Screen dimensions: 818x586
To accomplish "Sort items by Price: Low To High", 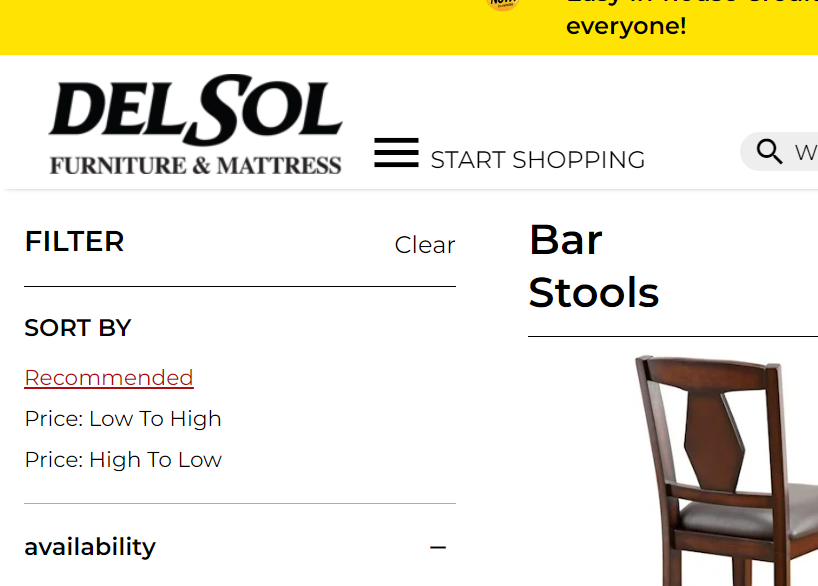I will pos(122,419).
